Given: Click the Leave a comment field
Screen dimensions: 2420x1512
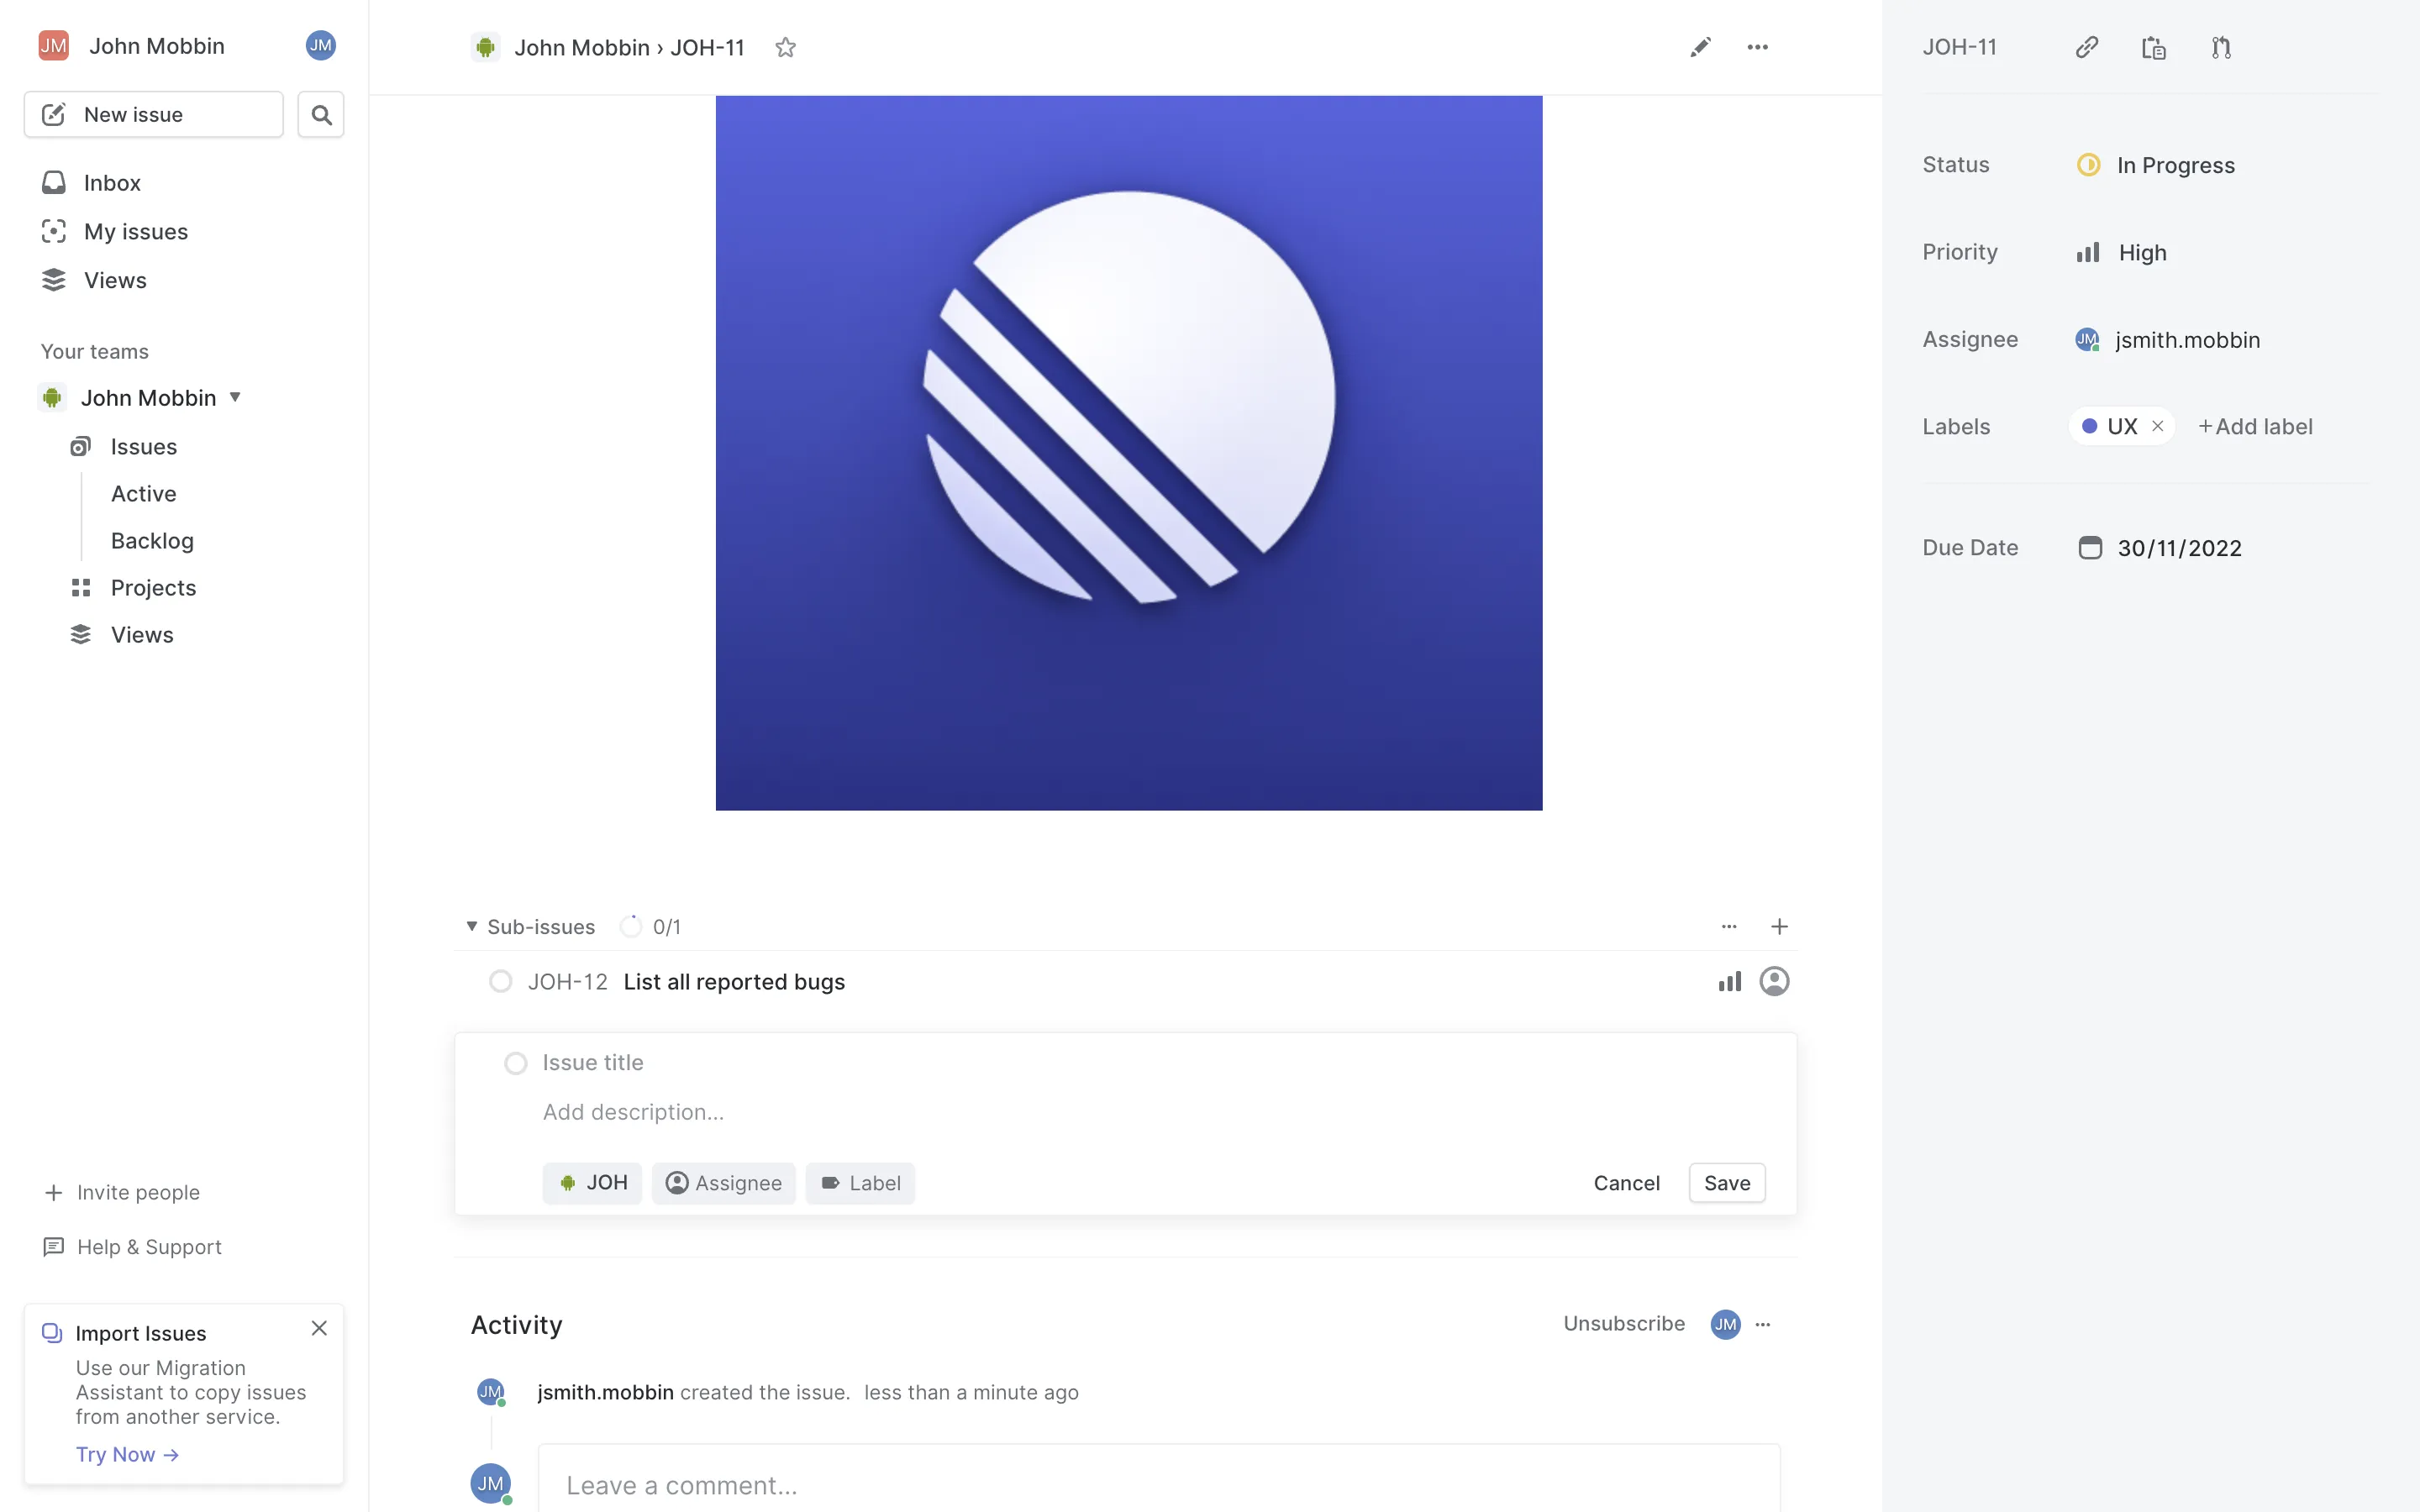Looking at the screenshot, I should pos(1158,1485).
